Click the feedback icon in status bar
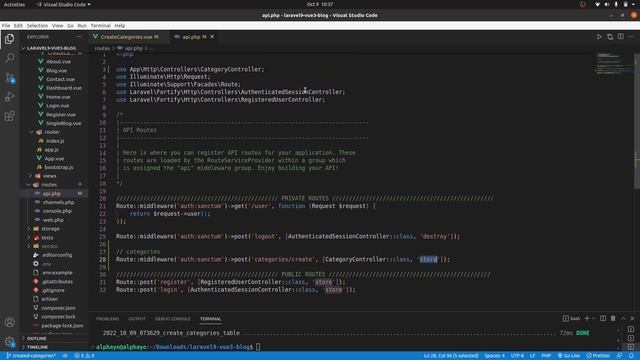The width and height of the screenshot is (640, 360). pos(620,356)
